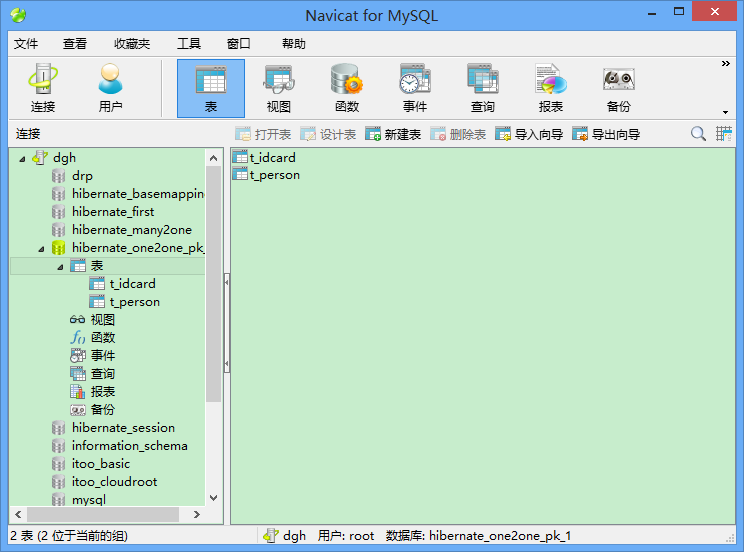Viewport: 744px width, 552px height.
Task: Click status text '数据库: hibernate_one2one_pk_1'
Action: tap(478, 536)
